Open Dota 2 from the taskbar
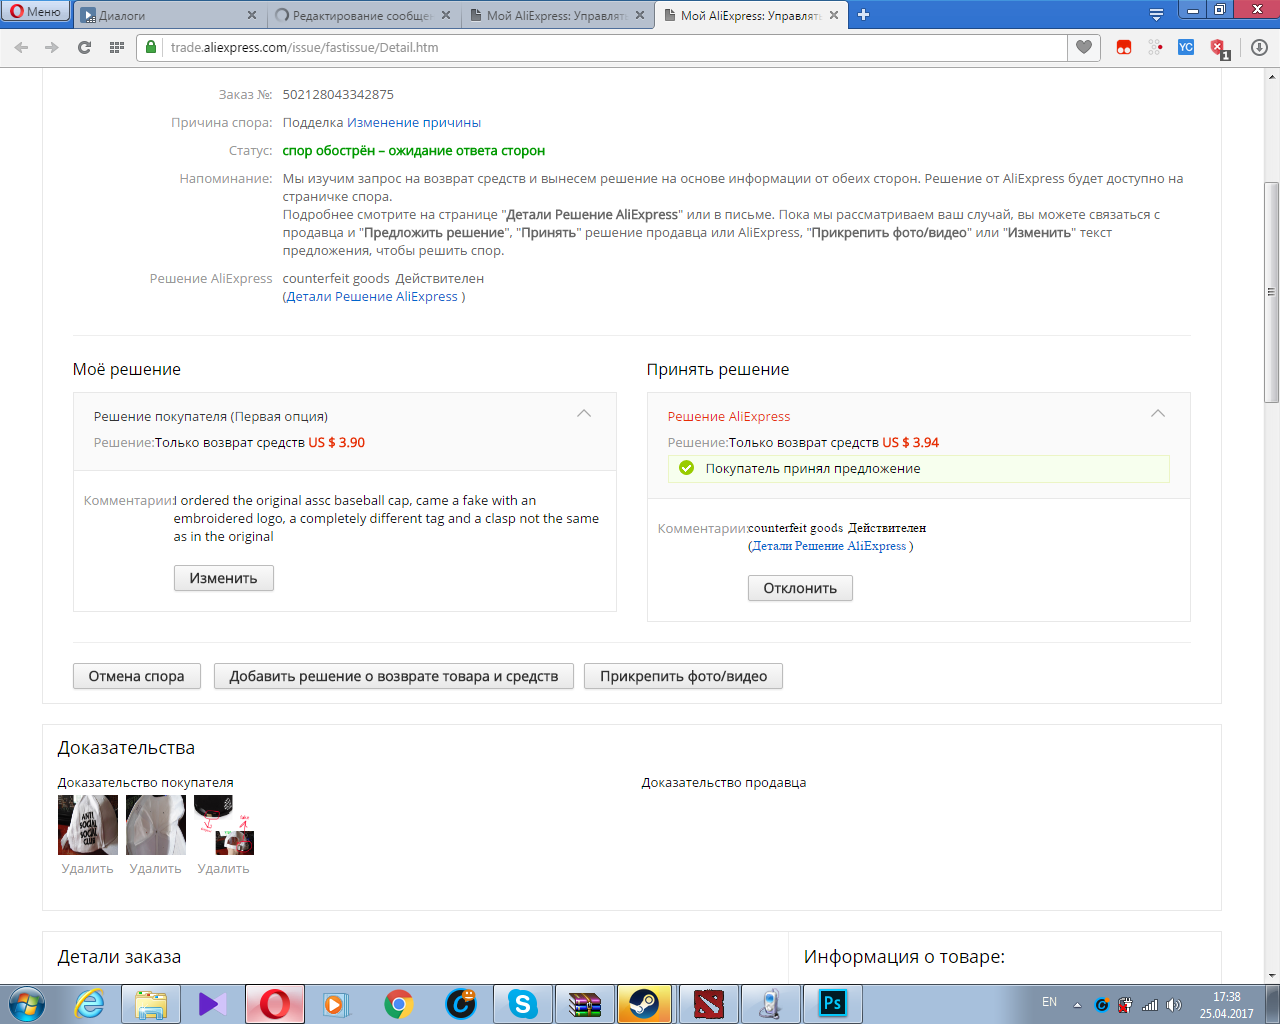This screenshot has width=1280, height=1024. pos(709,1004)
